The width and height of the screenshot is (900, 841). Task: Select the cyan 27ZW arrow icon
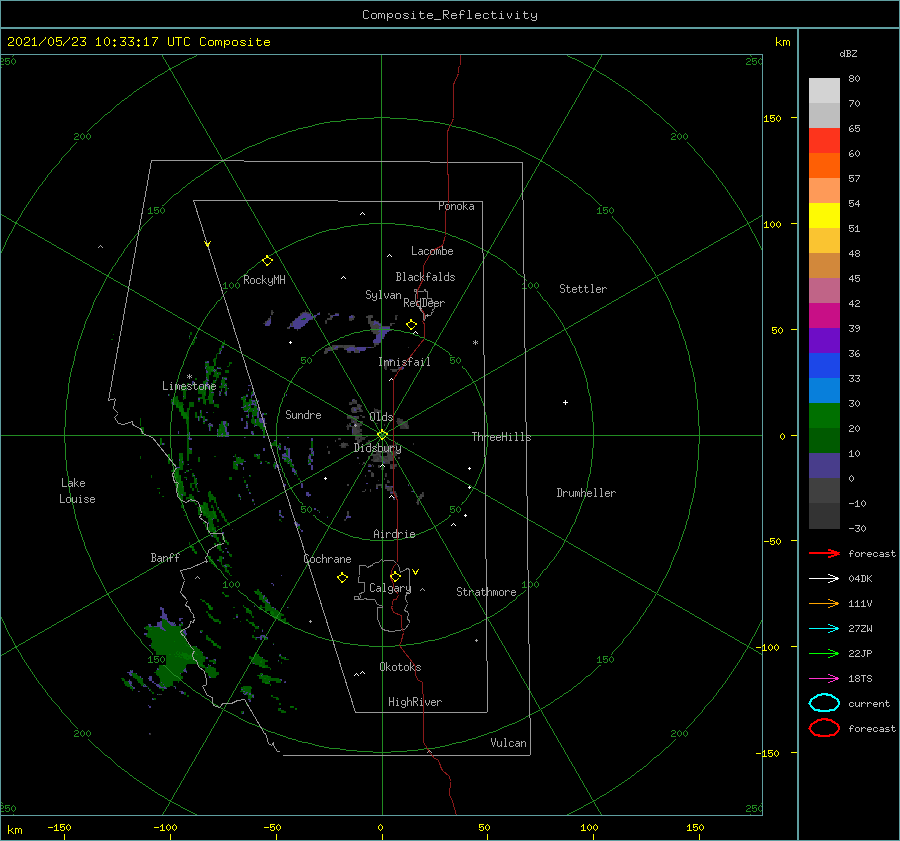click(824, 629)
